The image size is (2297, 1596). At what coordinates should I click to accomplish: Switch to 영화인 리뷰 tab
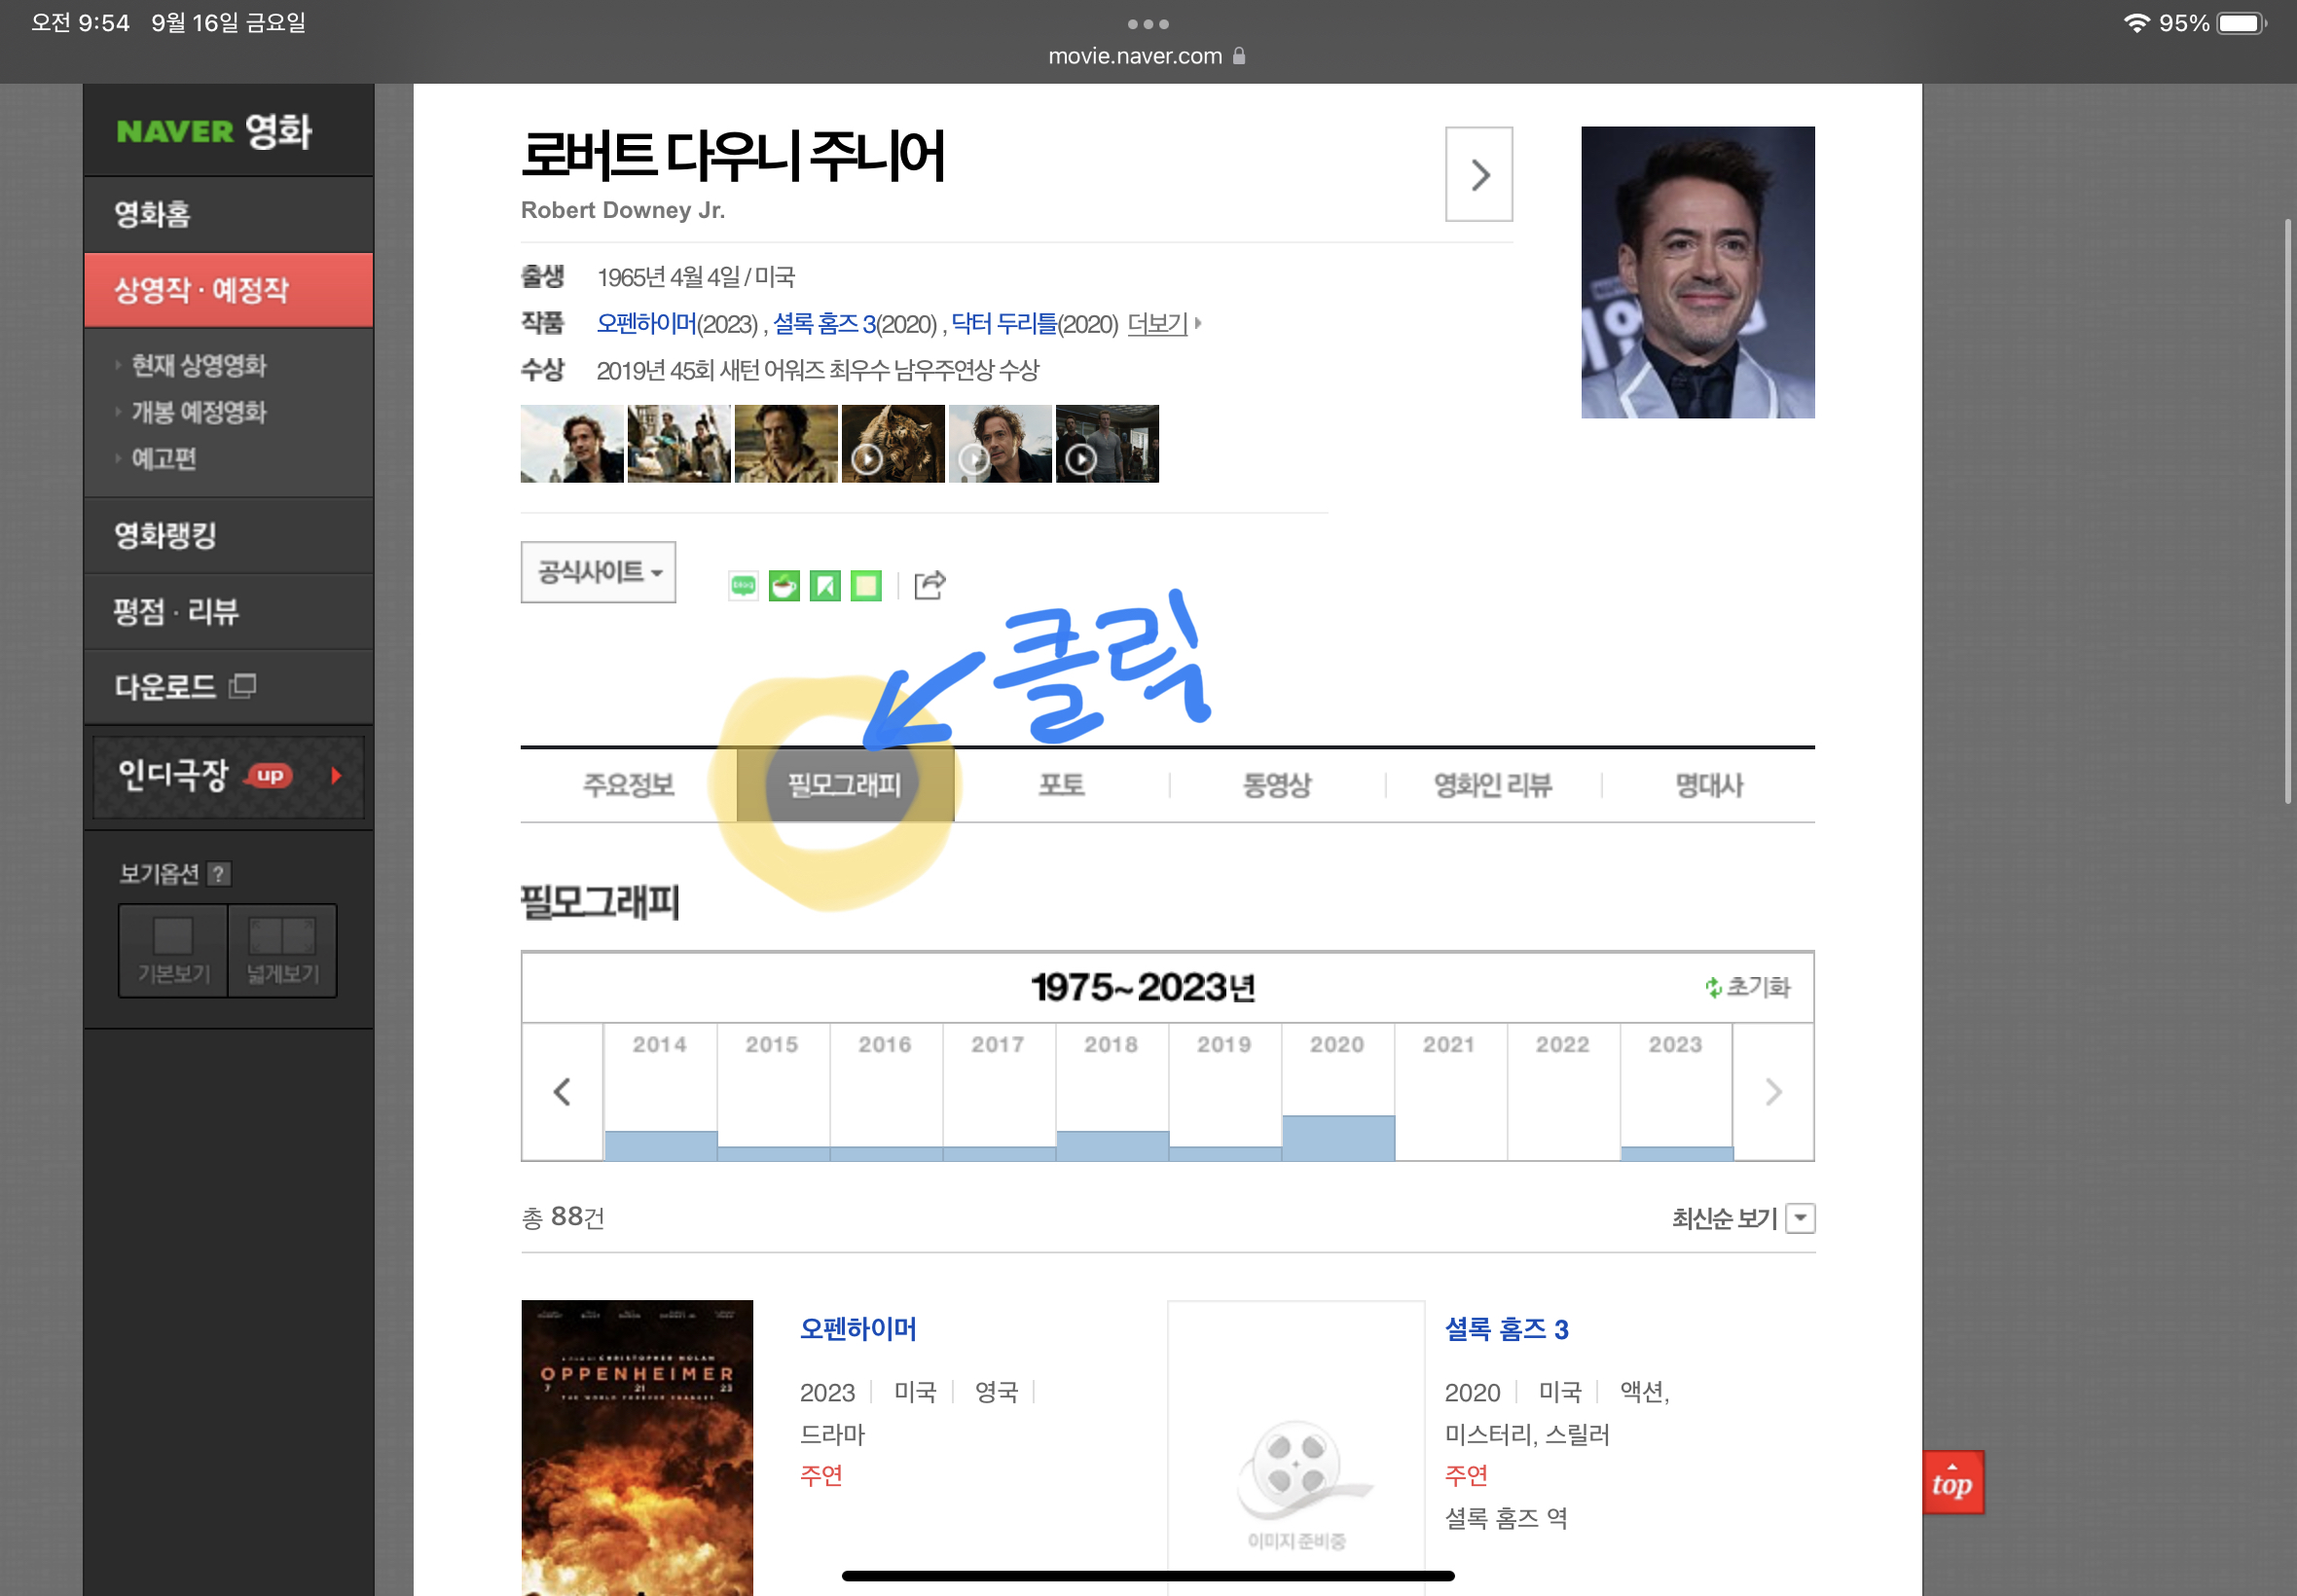coord(1493,785)
